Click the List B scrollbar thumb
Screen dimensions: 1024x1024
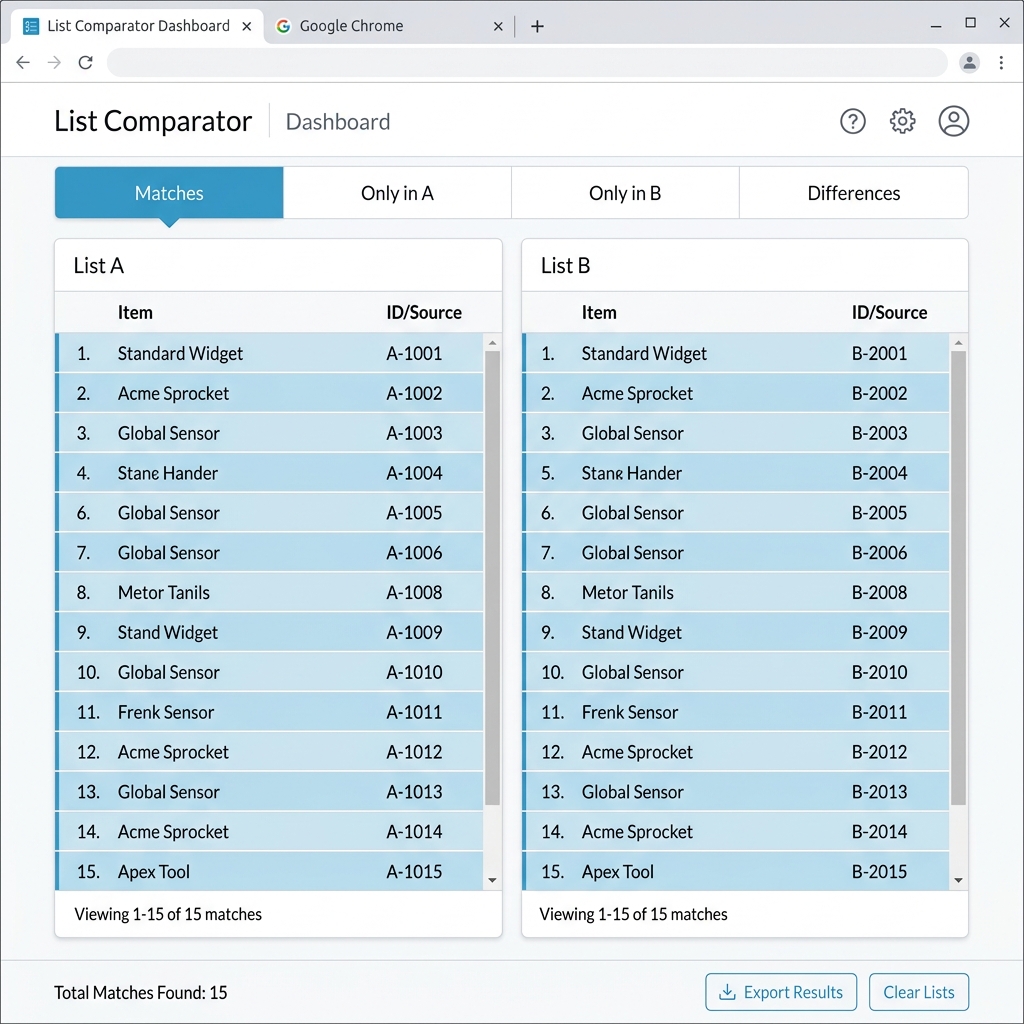[959, 578]
